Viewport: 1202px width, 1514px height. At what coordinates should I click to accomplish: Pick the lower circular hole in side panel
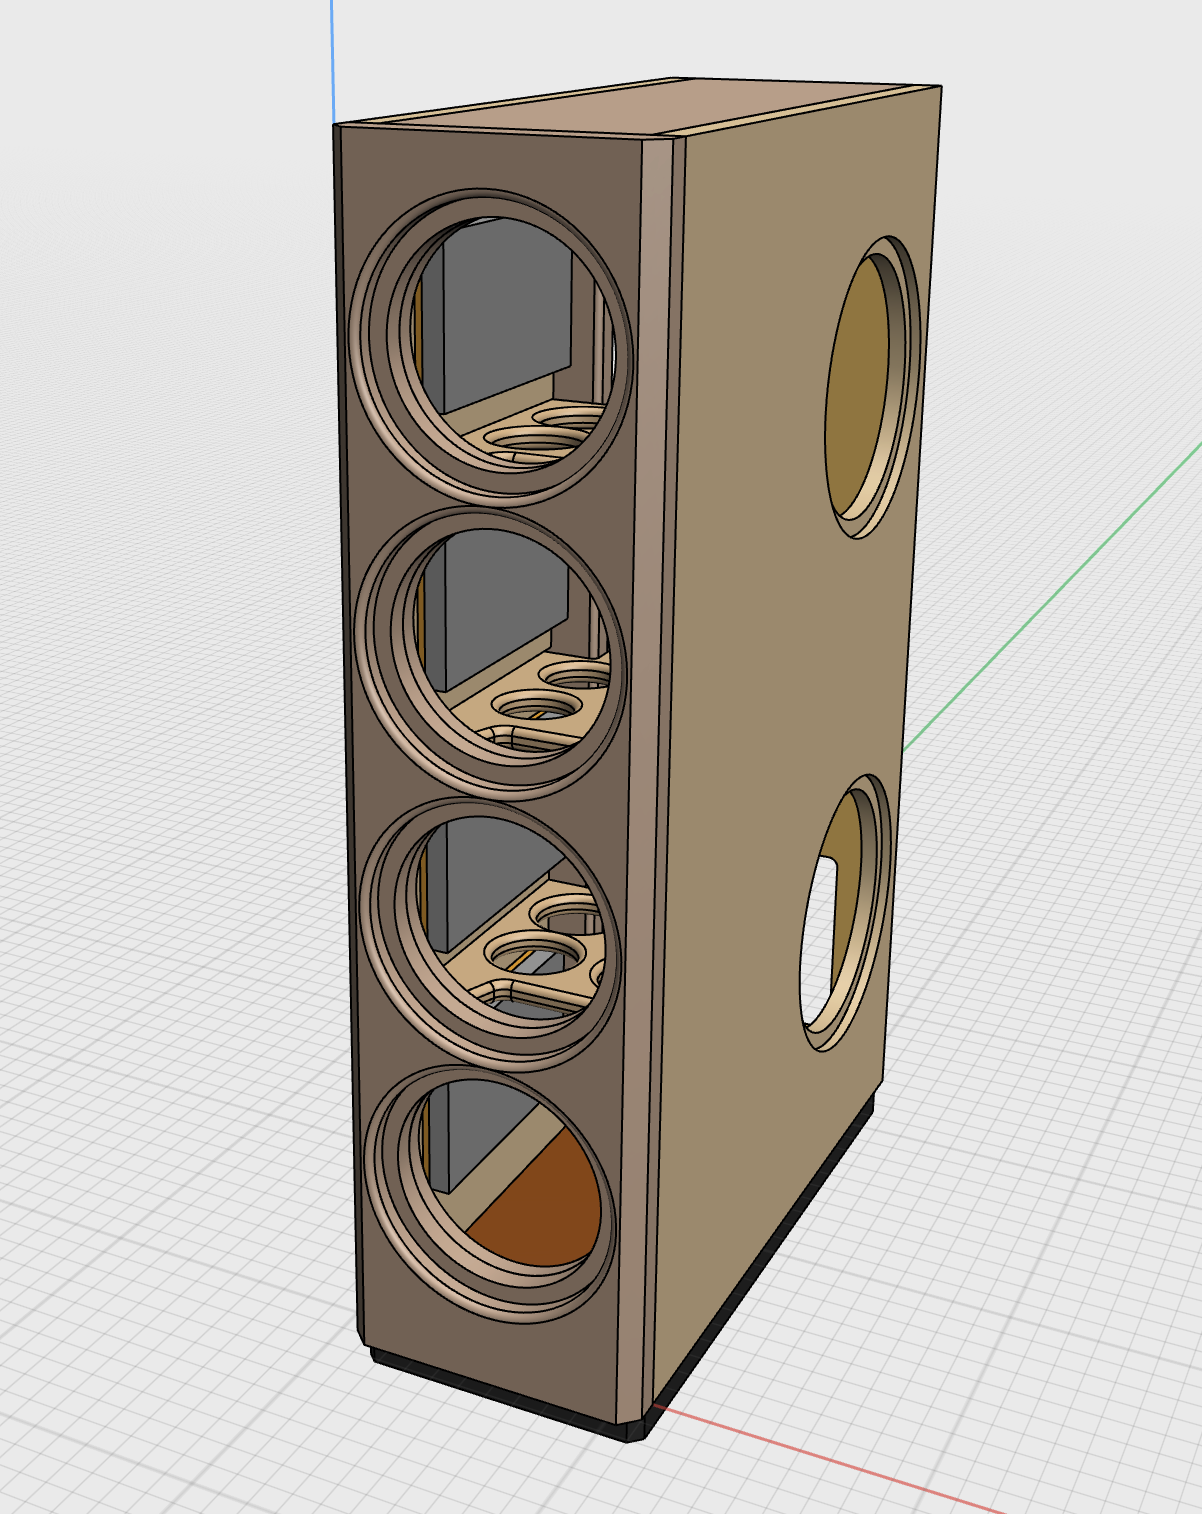[x=846, y=912]
